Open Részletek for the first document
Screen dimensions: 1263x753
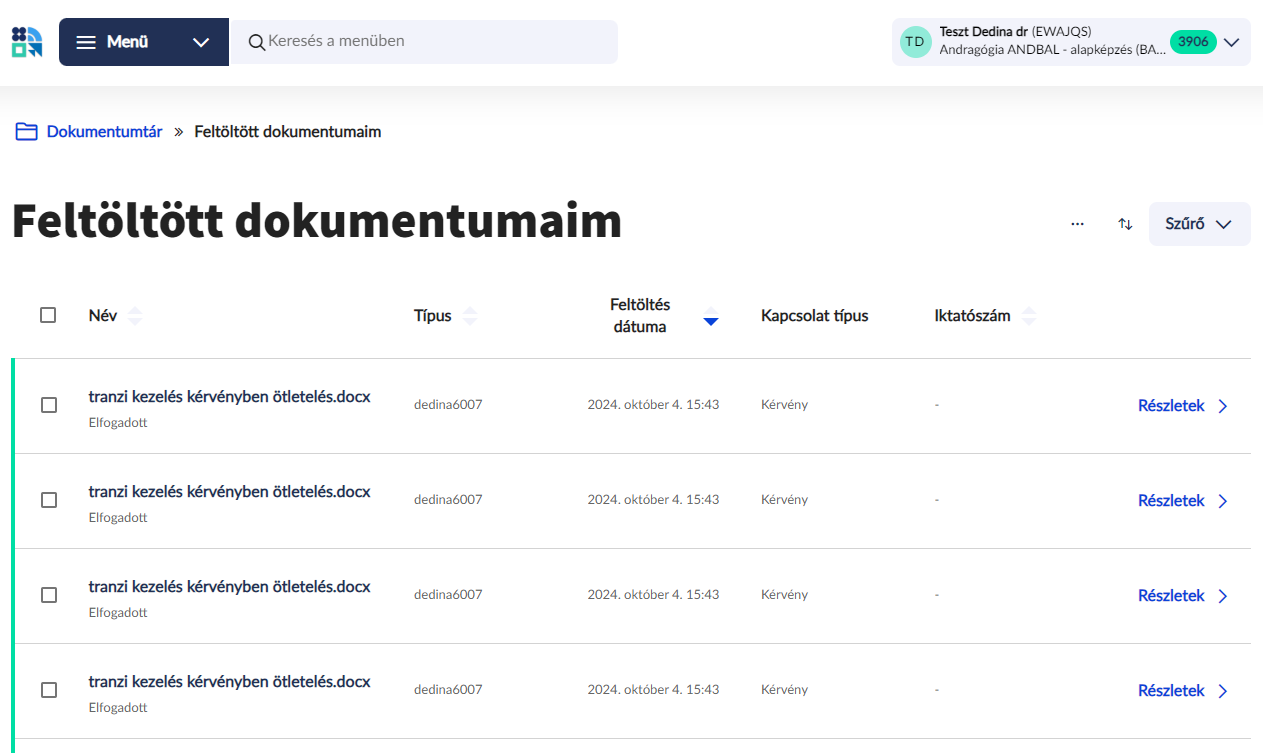pyautogui.click(x=1182, y=406)
